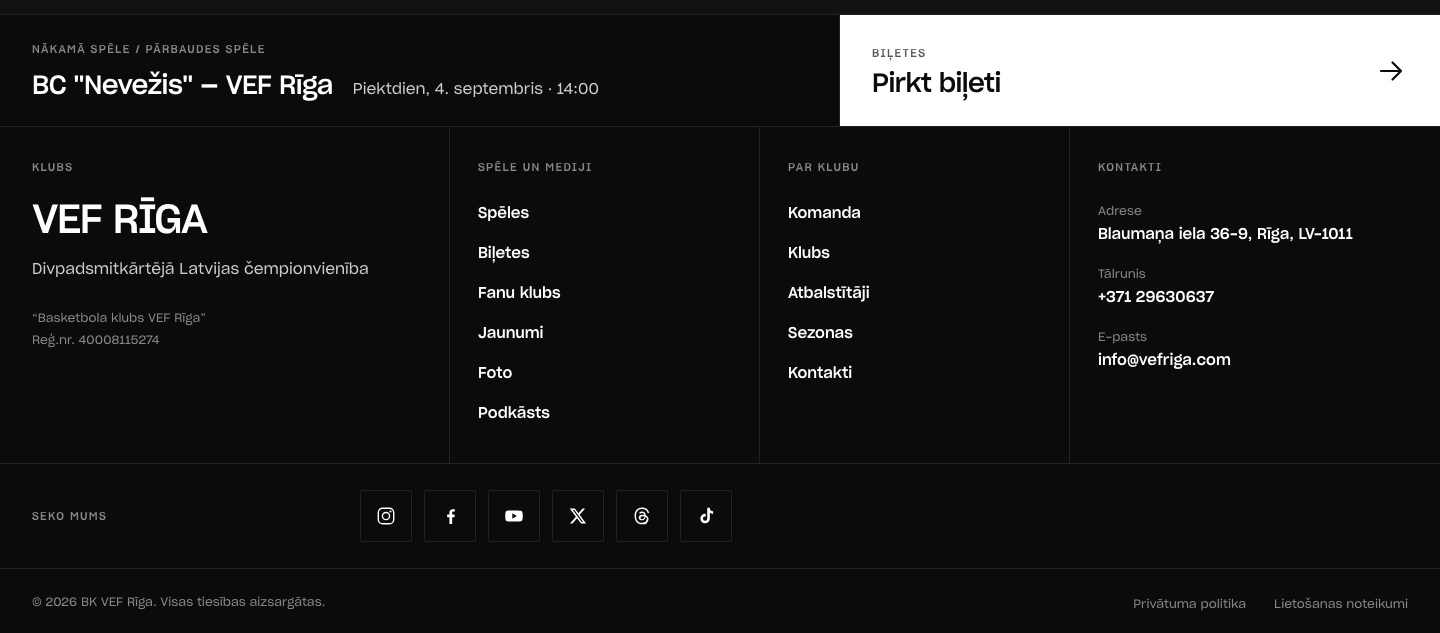Viewport: 1440px width, 633px height.
Task: Open Lietošanas noteikumi link
Action: click(1341, 604)
